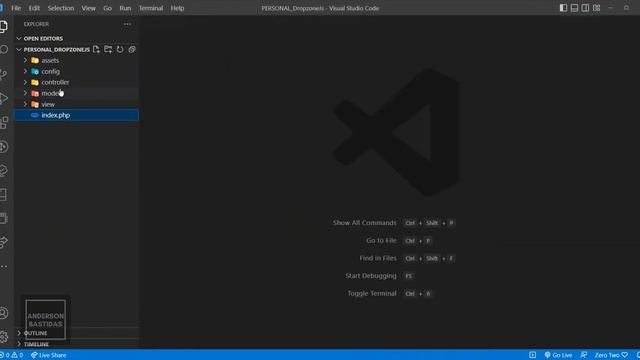Click Go Live in the status bar
Screen dimensions: 640x360
(558, 355)
